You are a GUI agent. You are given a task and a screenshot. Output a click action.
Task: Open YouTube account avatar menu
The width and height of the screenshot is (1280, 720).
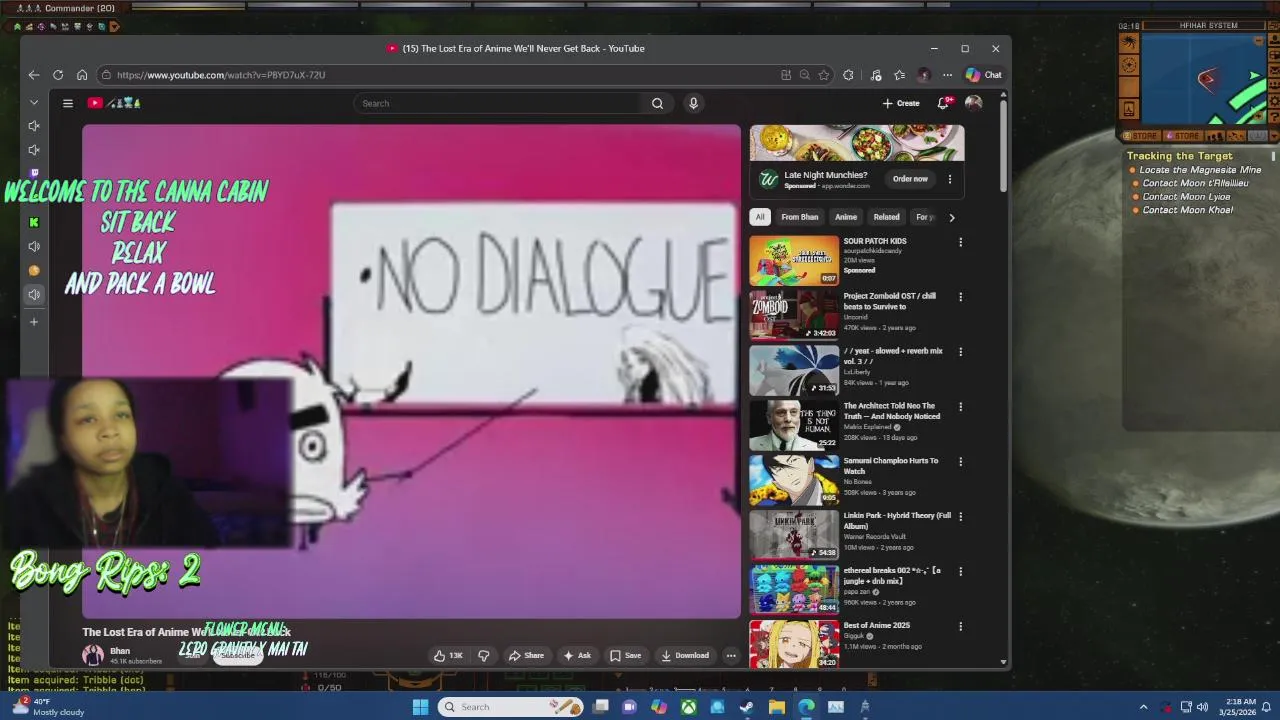coord(973,103)
